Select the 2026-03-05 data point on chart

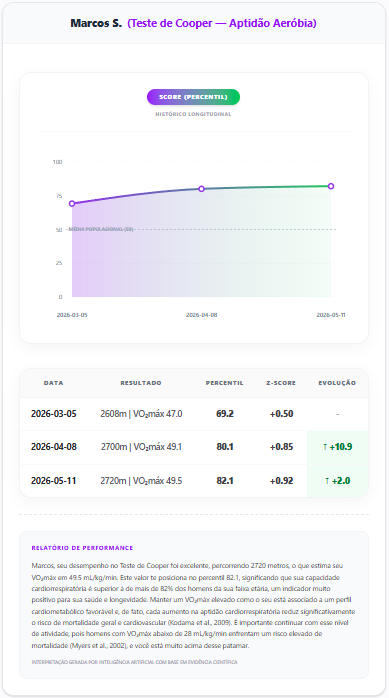72,203
